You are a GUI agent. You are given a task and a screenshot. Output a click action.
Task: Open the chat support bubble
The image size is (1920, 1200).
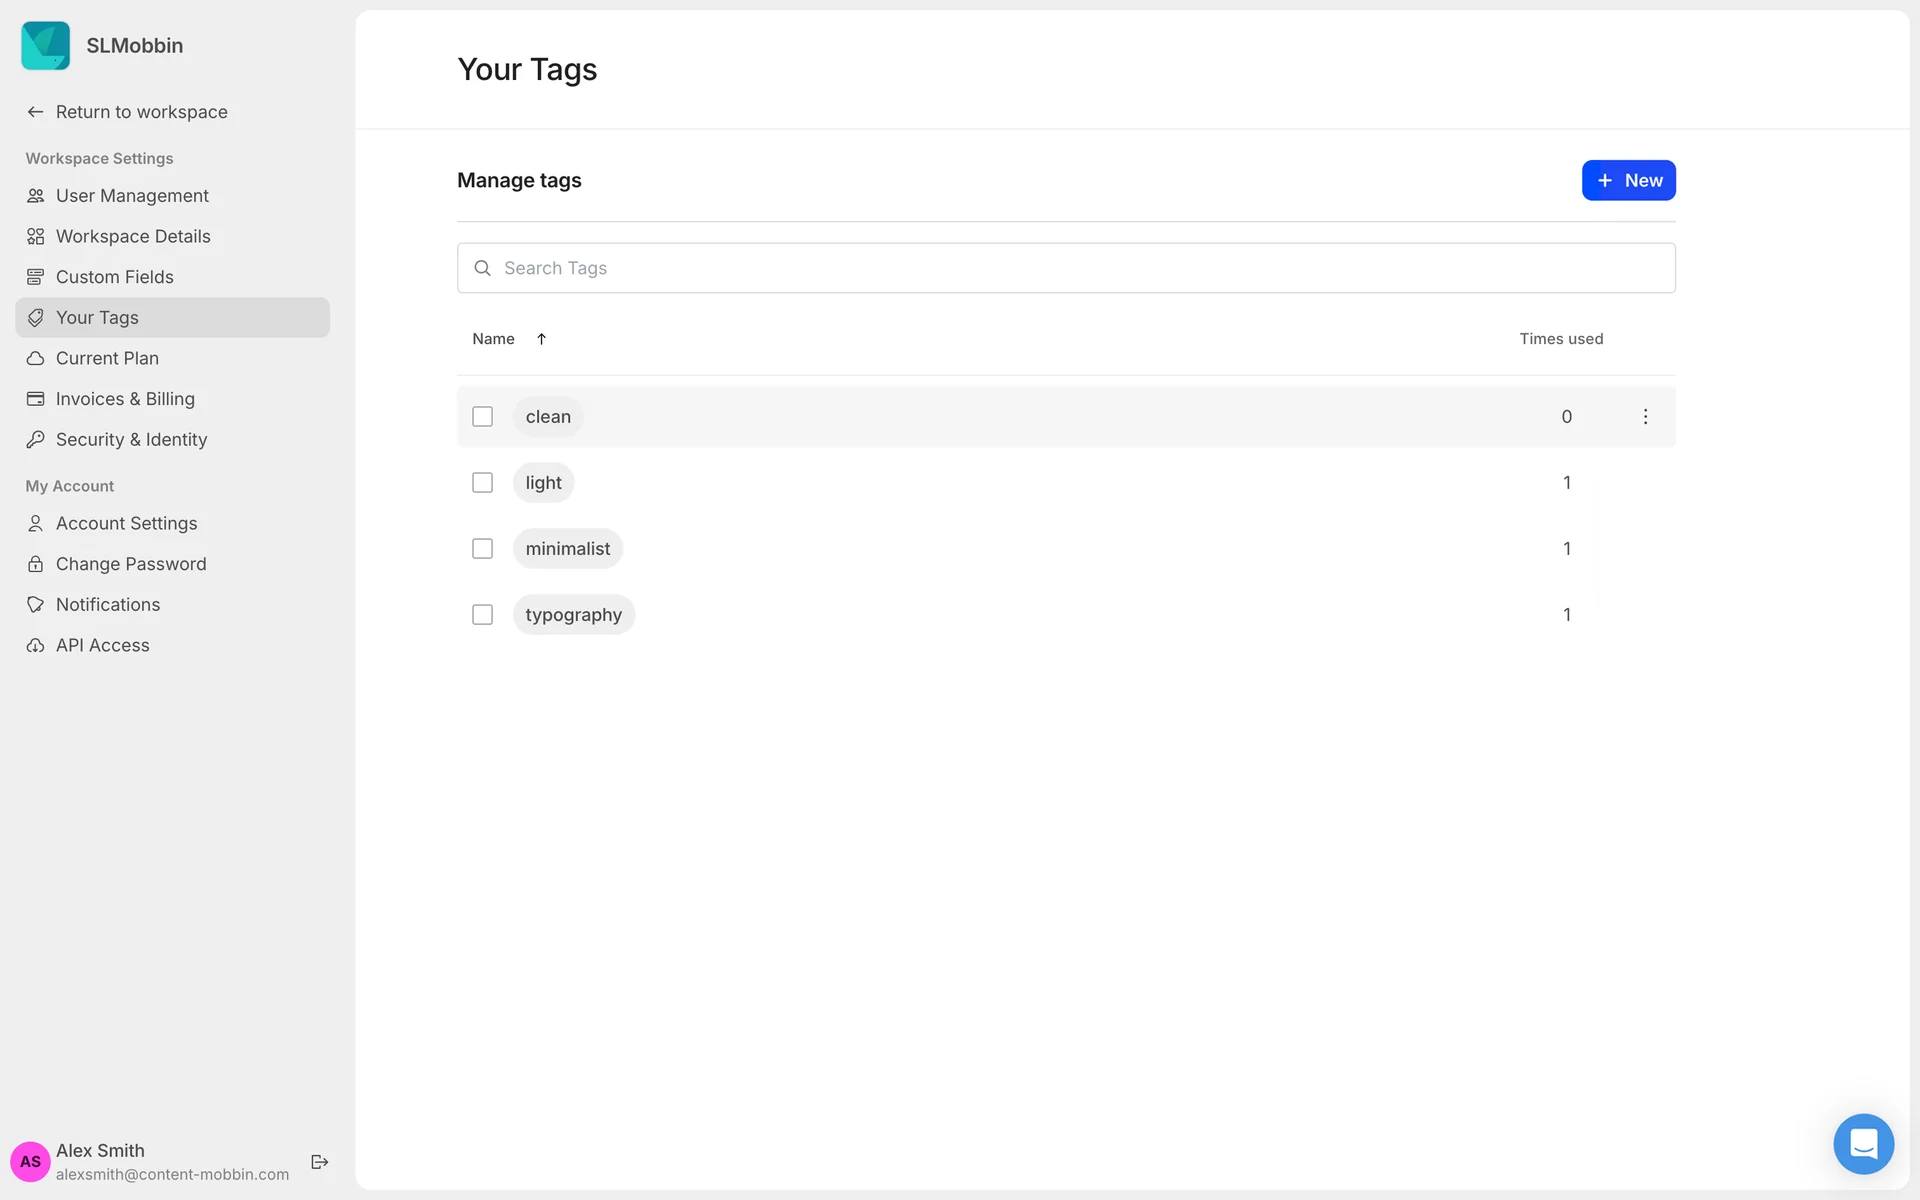(1862, 1143)
